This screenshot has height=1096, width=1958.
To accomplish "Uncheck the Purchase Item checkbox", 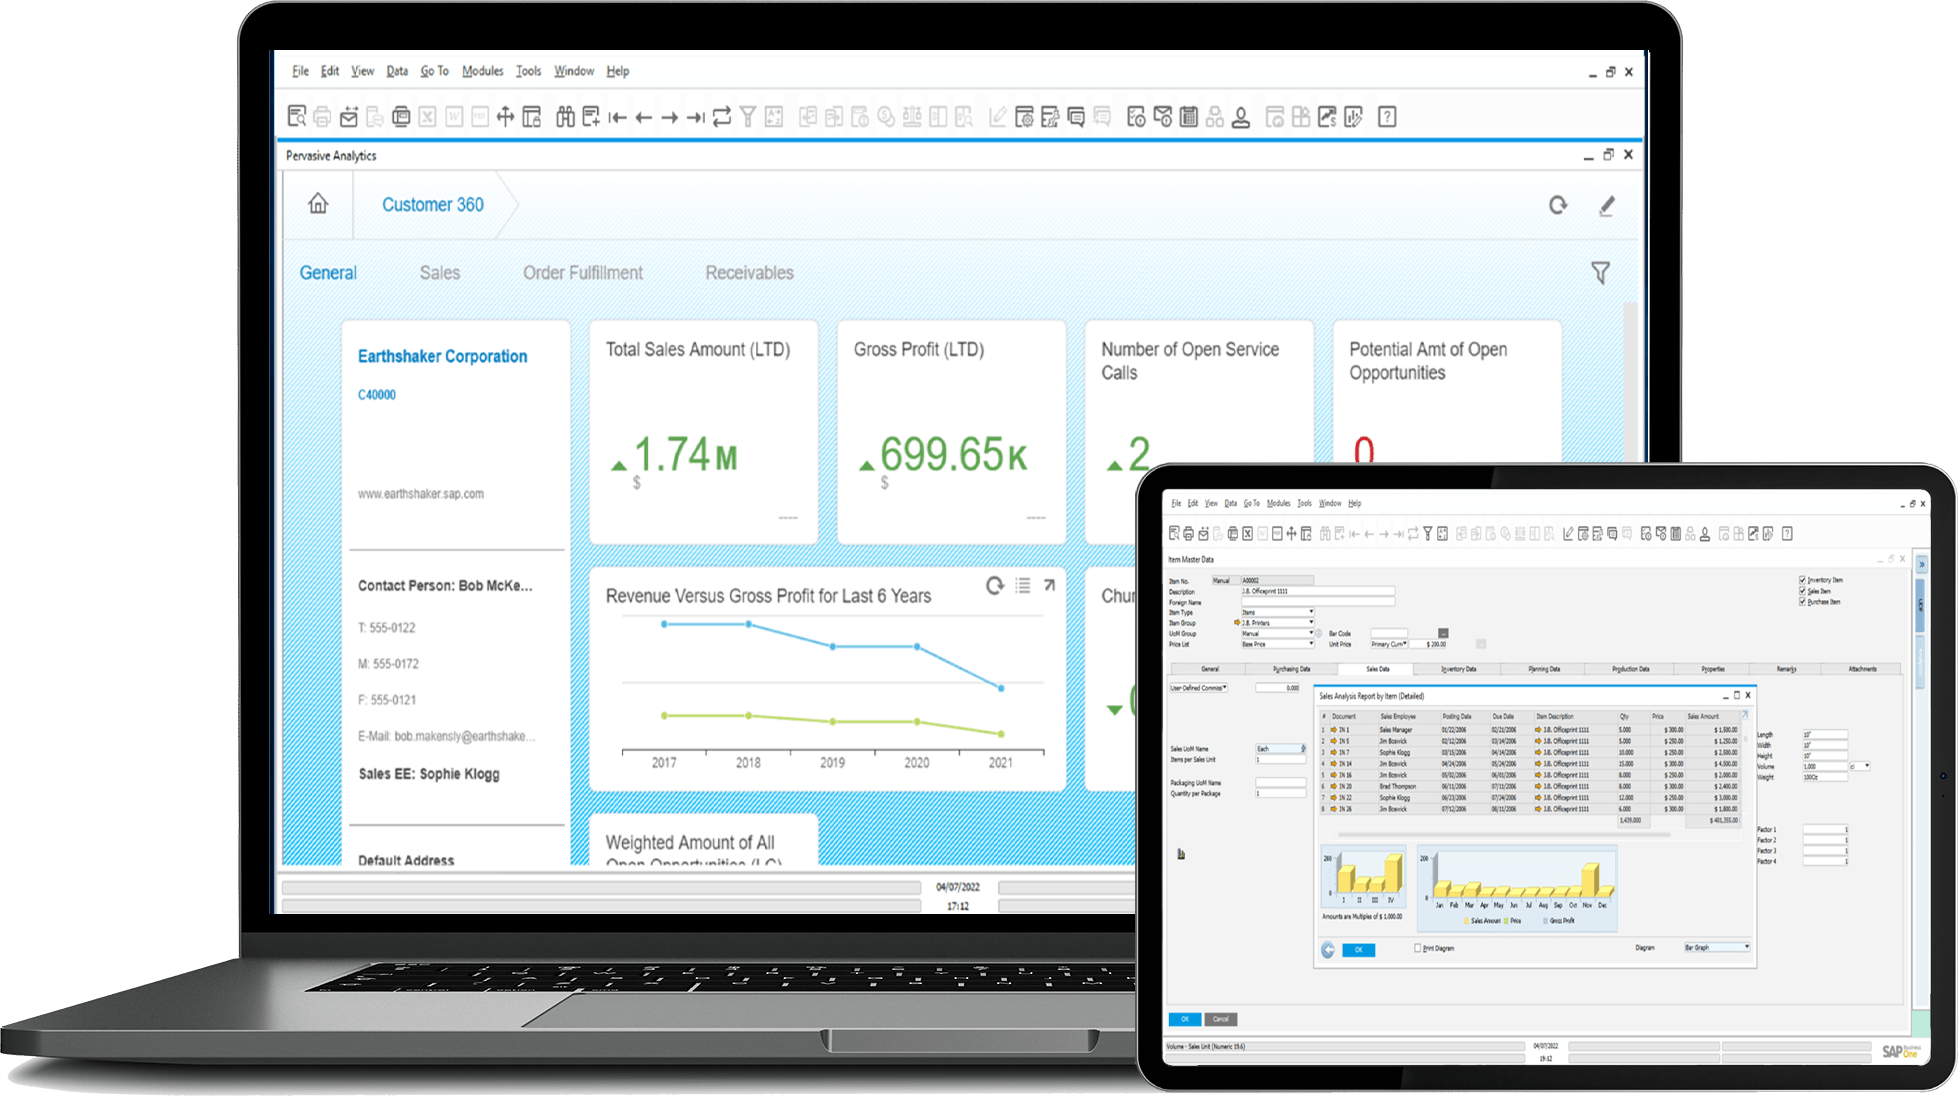I will point(1802,602).
